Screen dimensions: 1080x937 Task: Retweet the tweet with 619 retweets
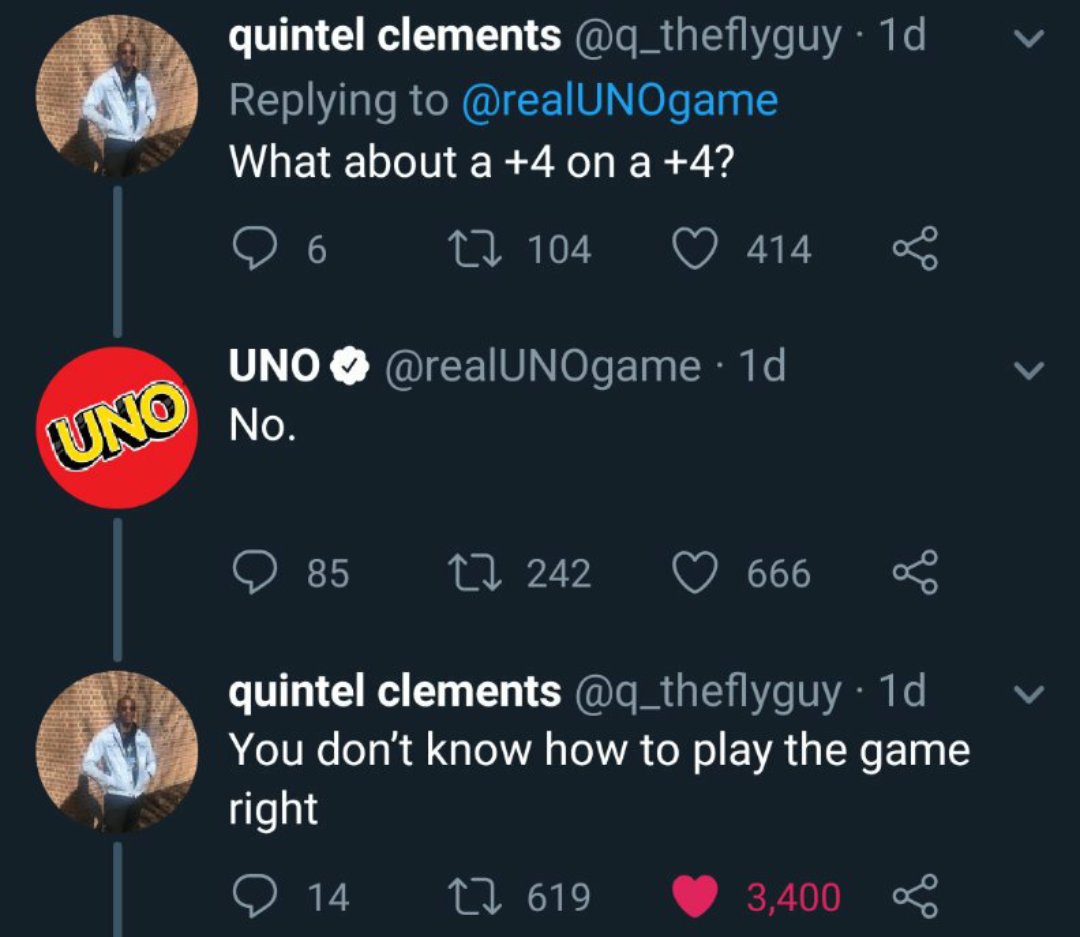[475, 897]
